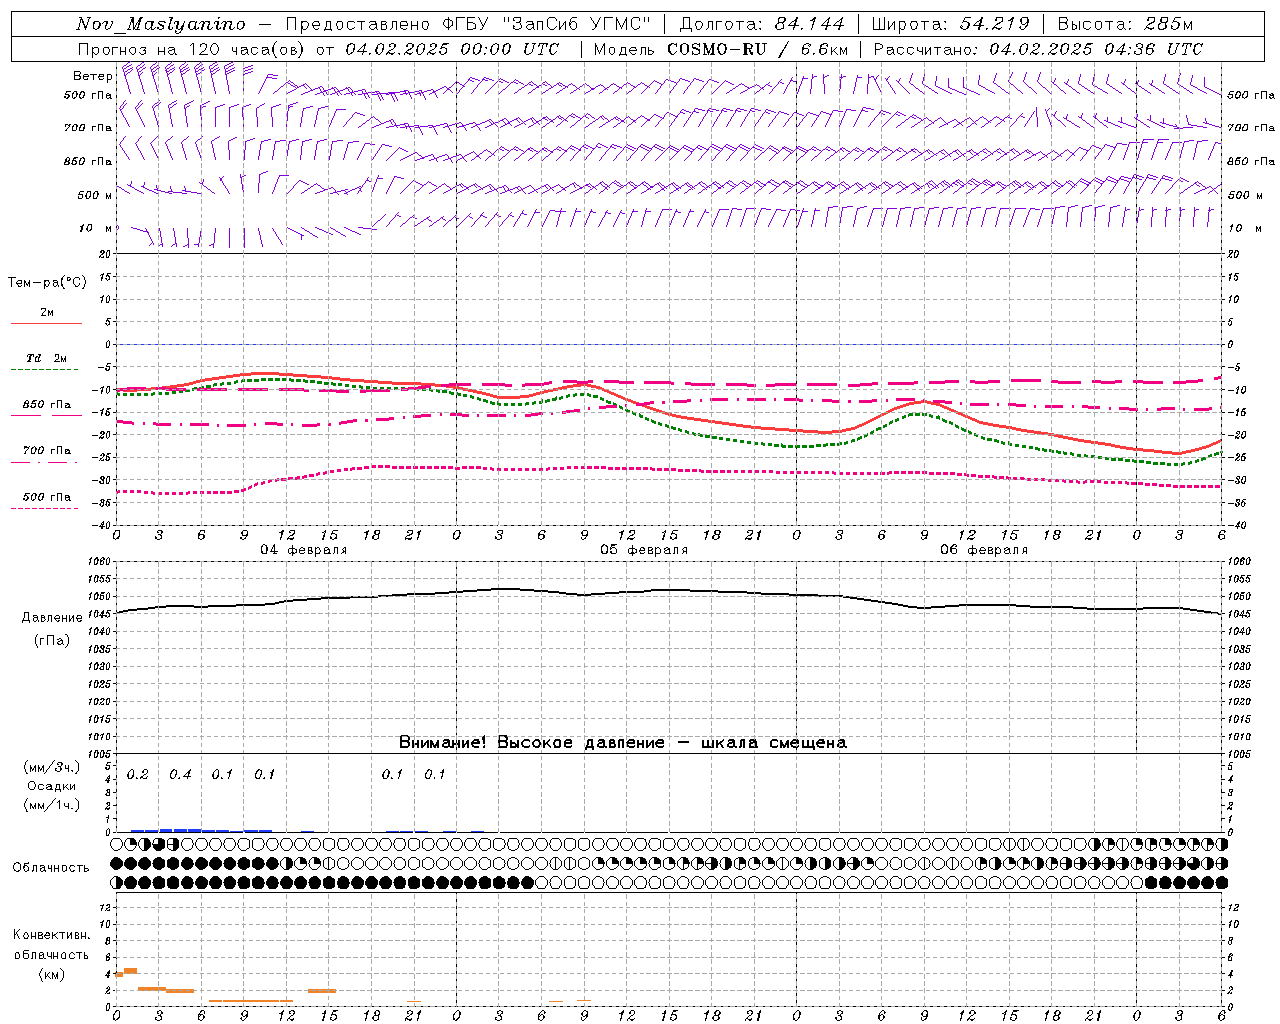Click the 500 гПа entry in the temperature legend
Screen dimensions: 1280x1024
click(x=46, y=497)
